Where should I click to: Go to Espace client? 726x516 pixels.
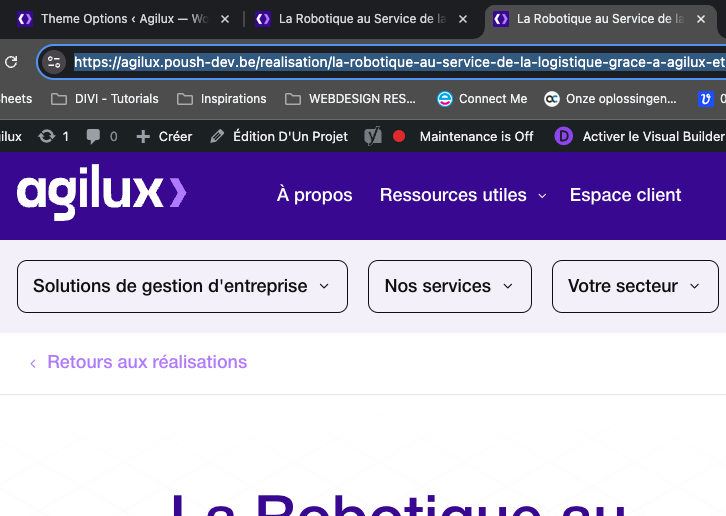[x=625, y=195]
